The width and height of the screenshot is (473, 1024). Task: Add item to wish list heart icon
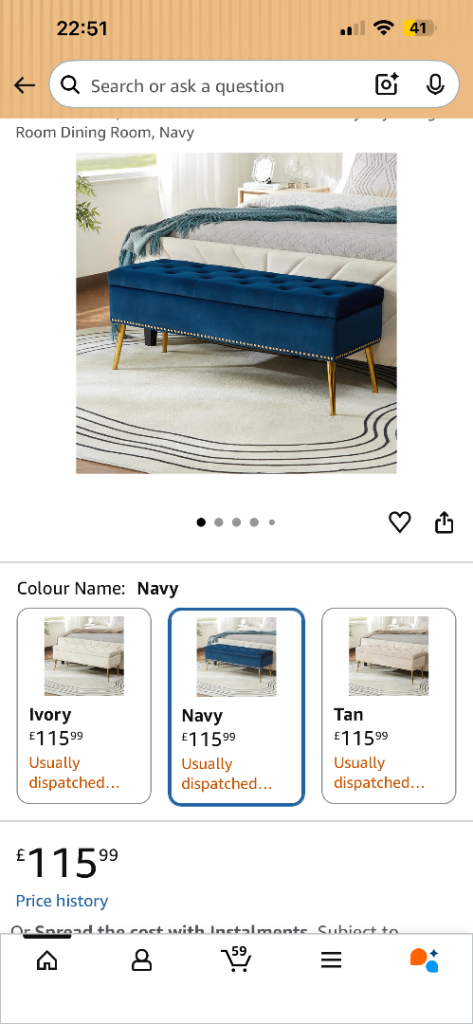pyautogui.click(x=399, y=522)
